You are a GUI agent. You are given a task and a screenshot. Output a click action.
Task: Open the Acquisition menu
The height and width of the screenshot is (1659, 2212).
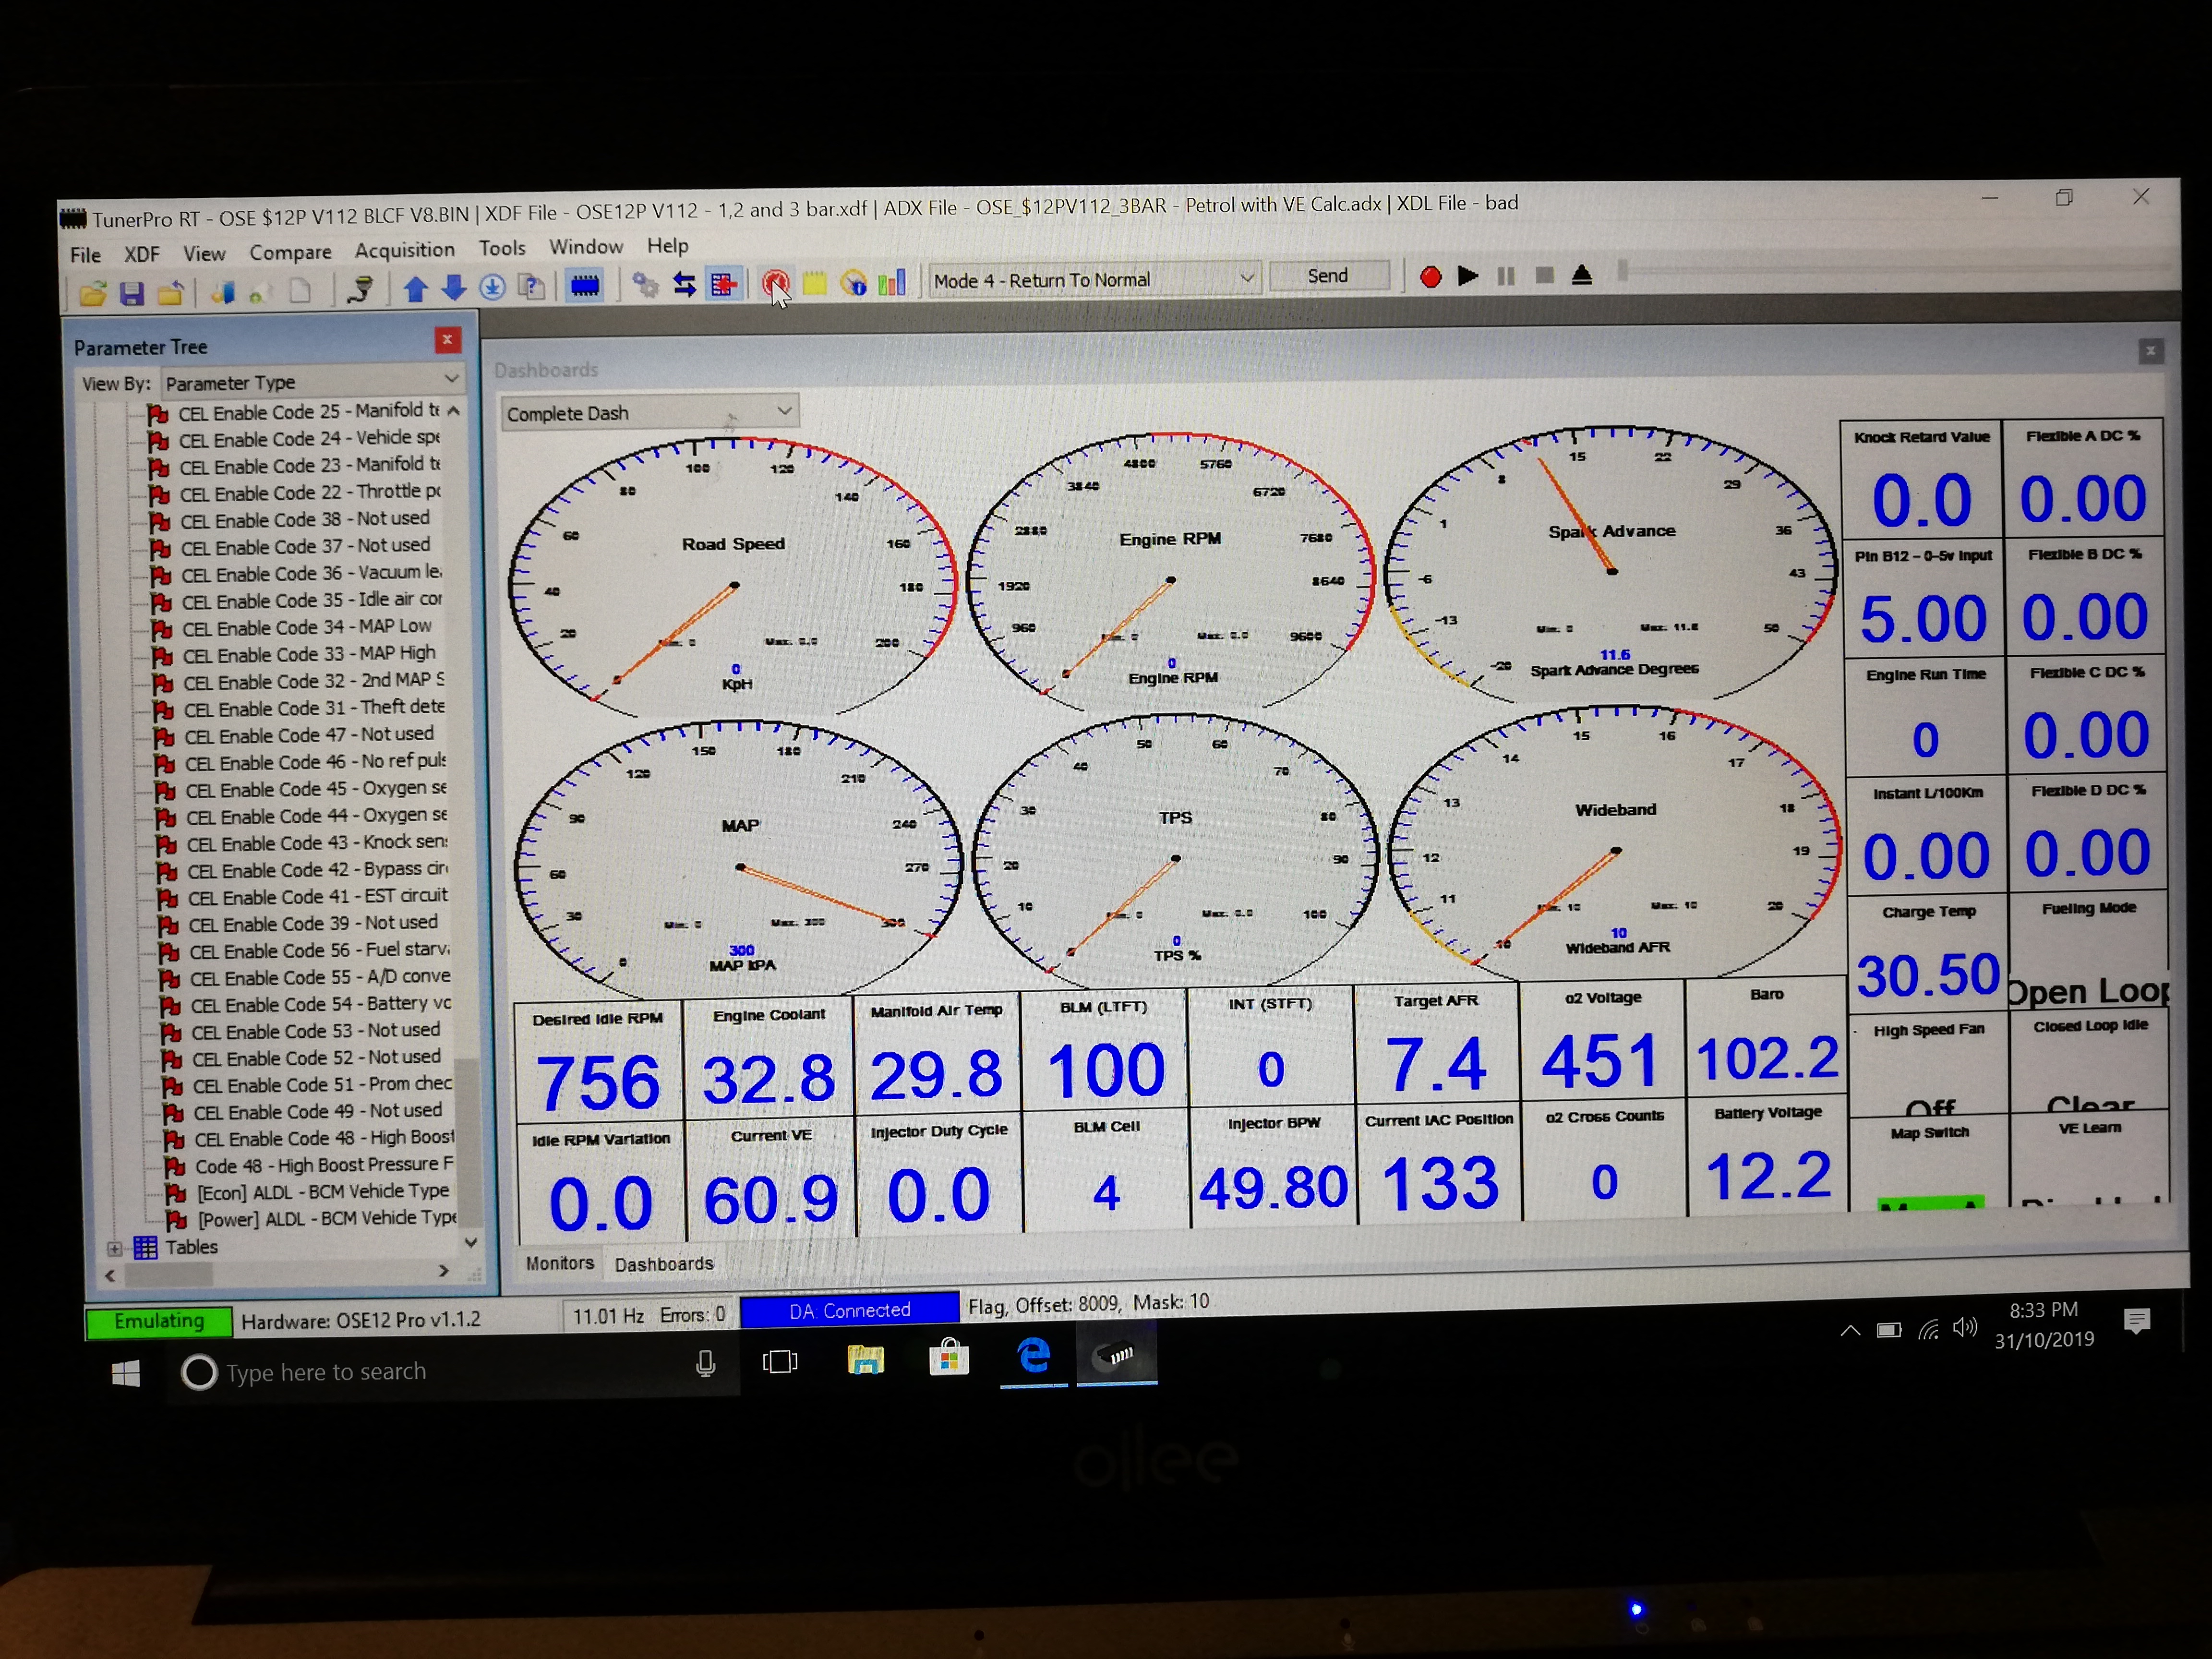point(404,250)
